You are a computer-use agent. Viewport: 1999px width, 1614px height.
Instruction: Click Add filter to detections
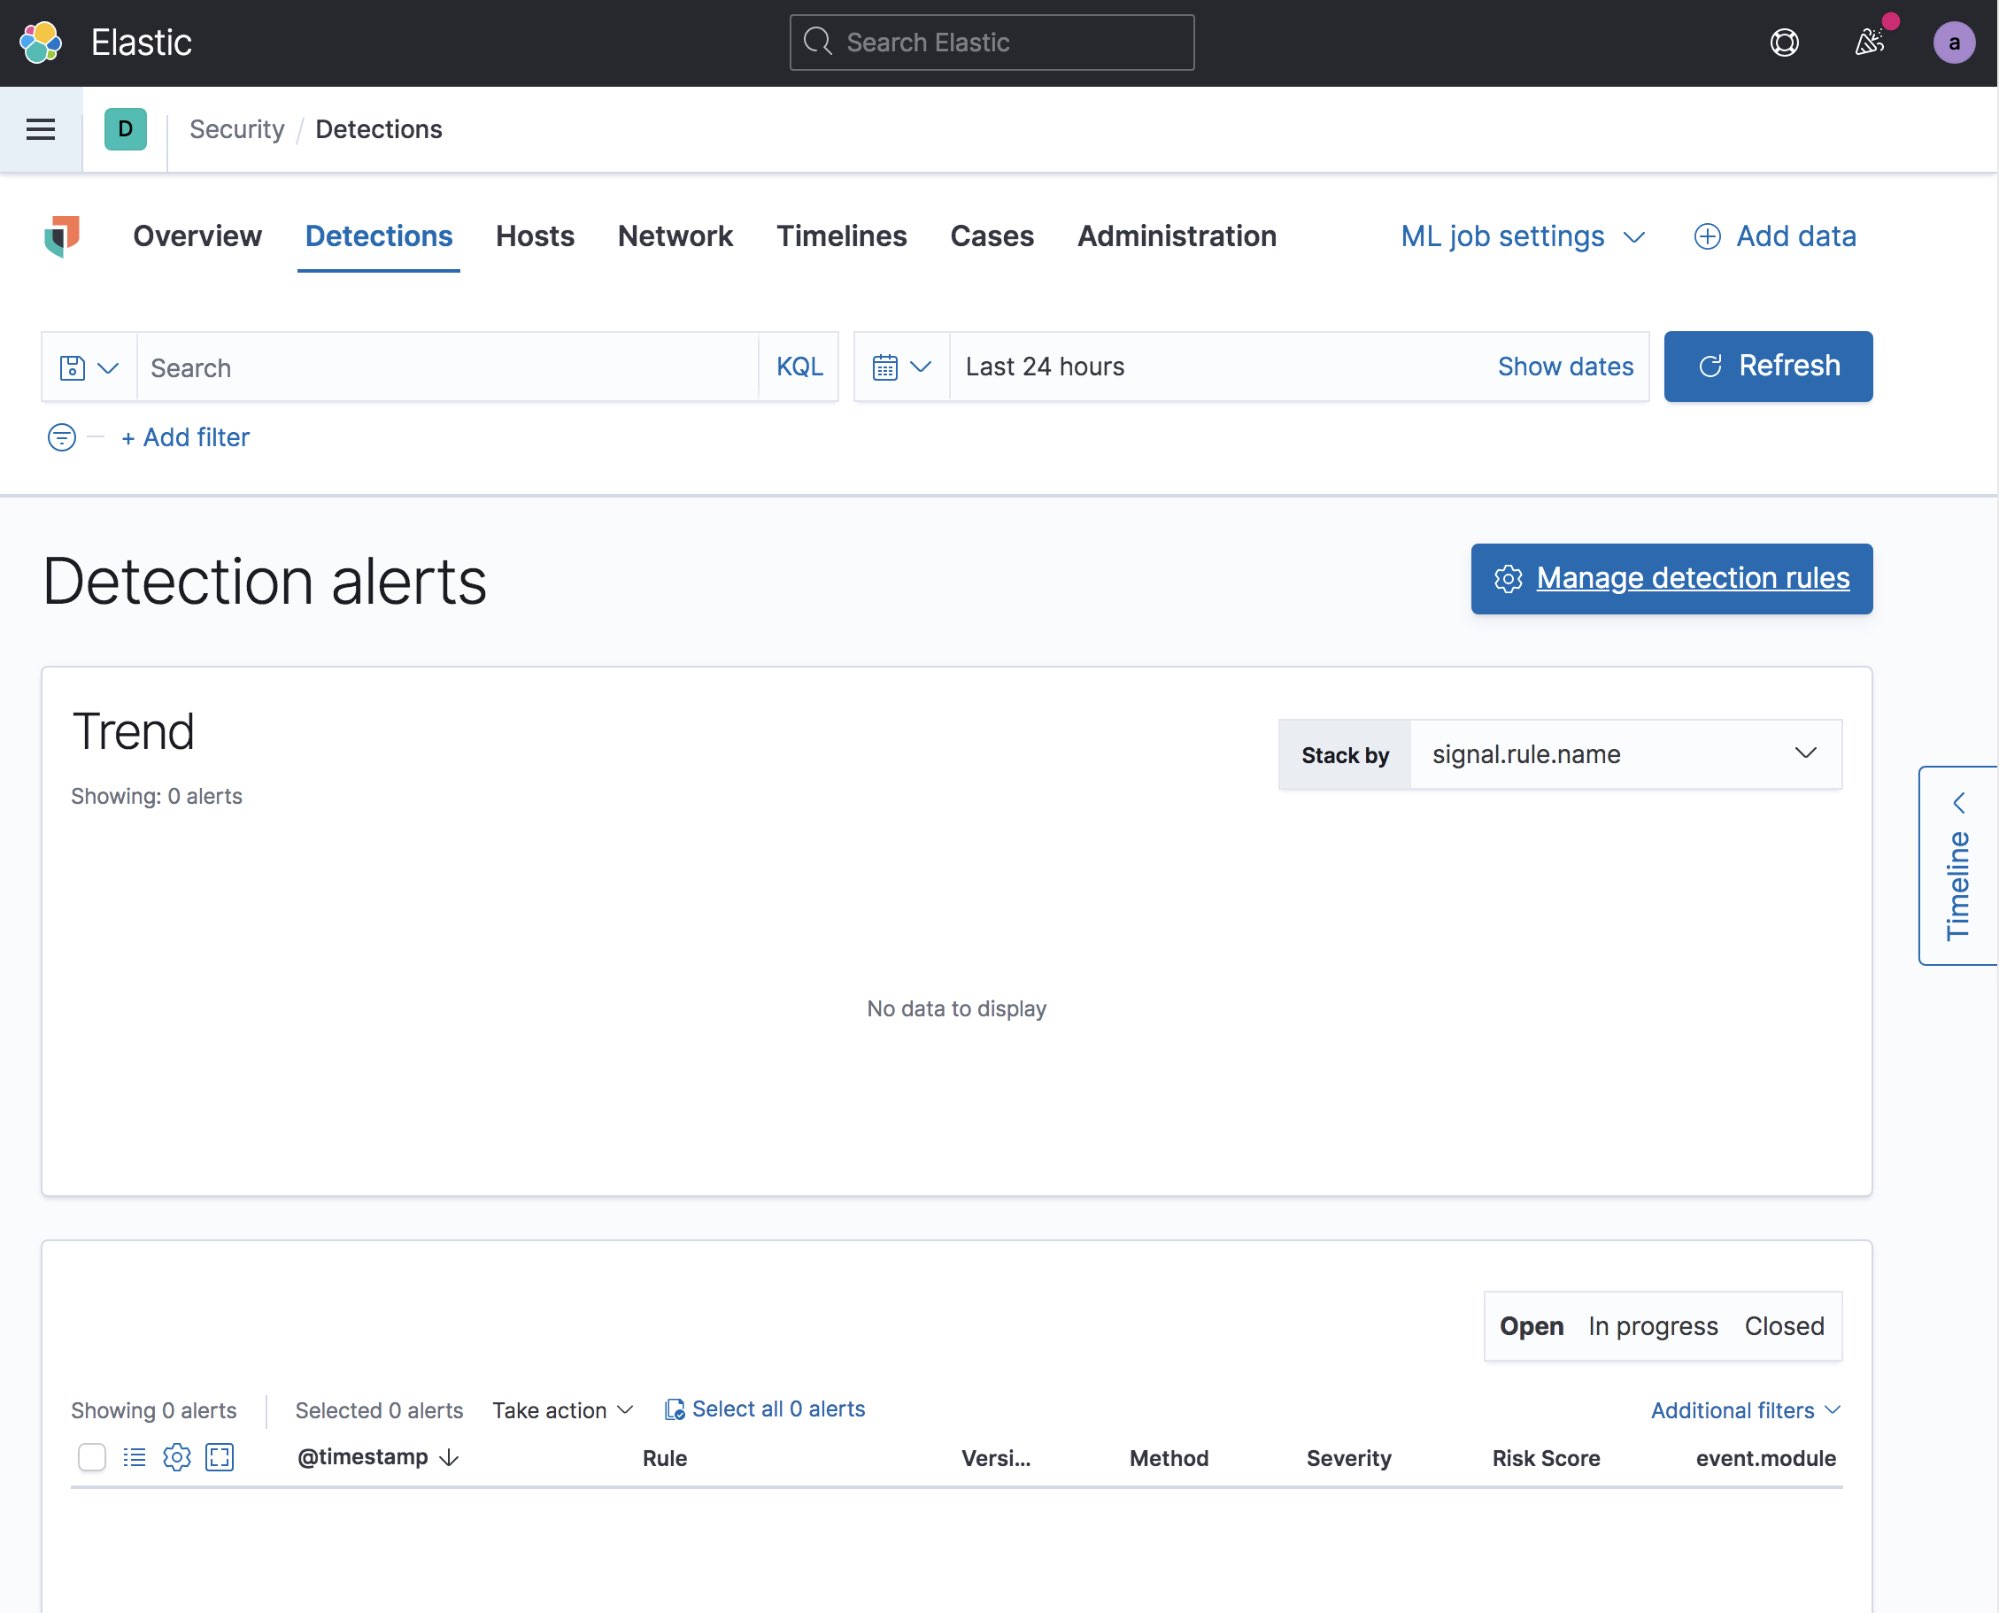184,436
